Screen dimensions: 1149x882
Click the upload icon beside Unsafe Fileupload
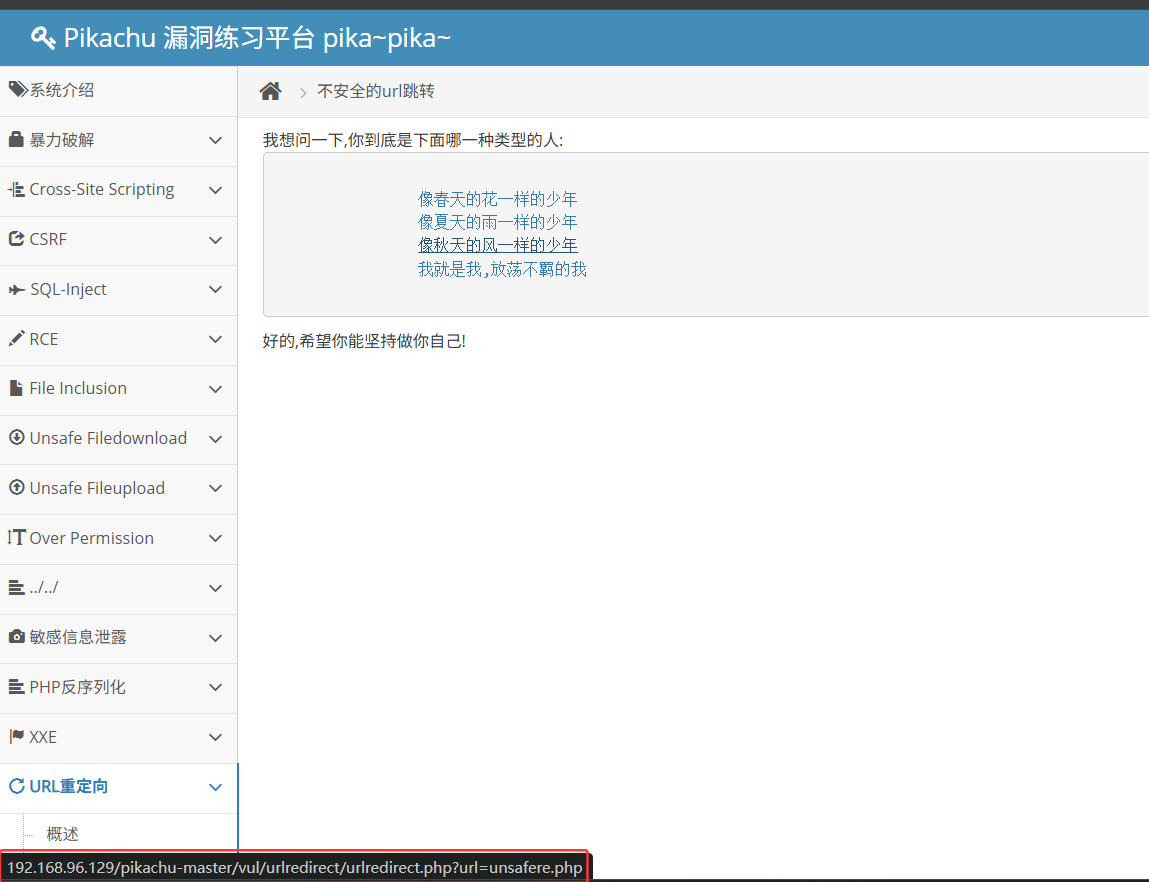pos(16,487)
